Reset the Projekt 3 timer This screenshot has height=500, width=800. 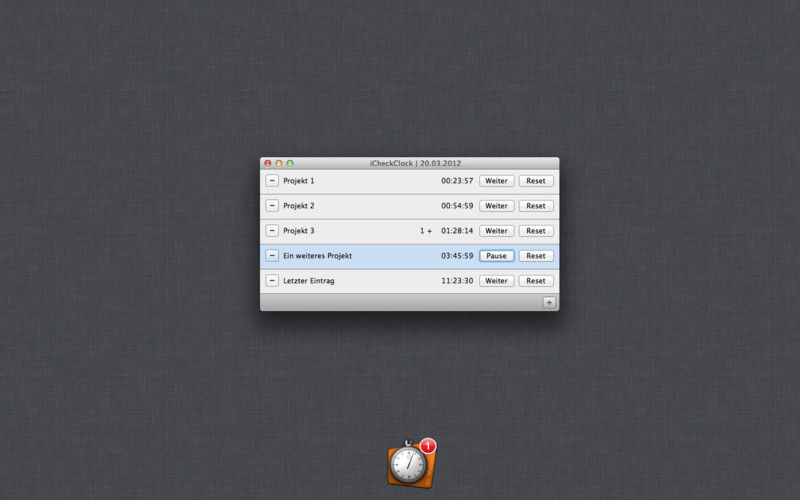tap(536, 231)
